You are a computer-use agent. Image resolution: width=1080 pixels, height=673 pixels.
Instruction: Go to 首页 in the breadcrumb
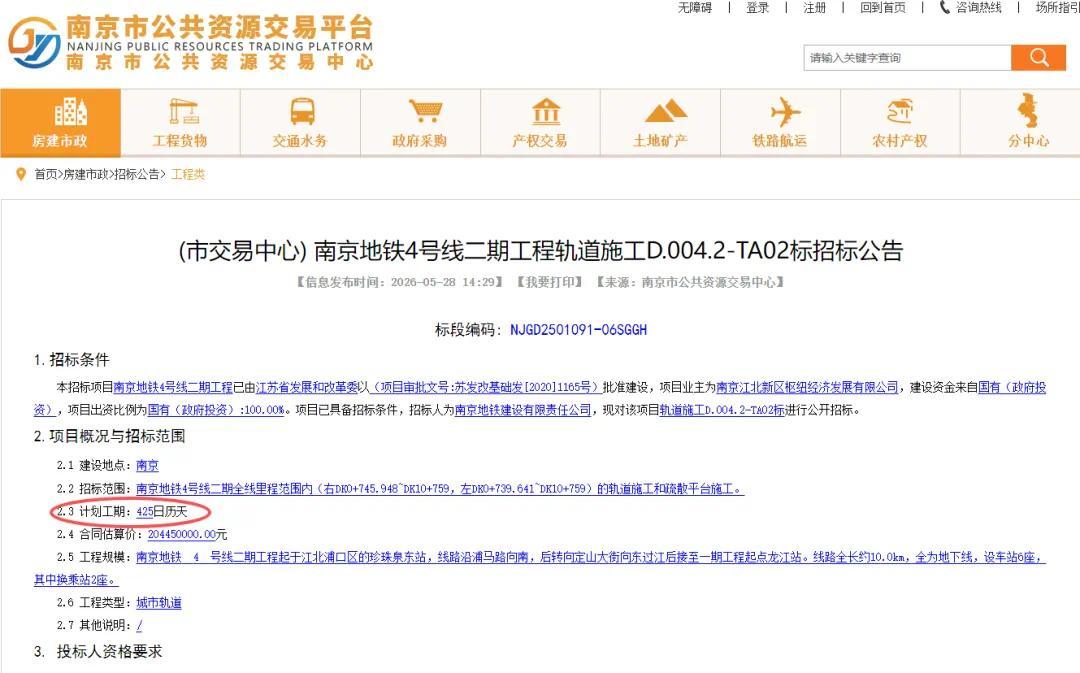tap(45, 174)
